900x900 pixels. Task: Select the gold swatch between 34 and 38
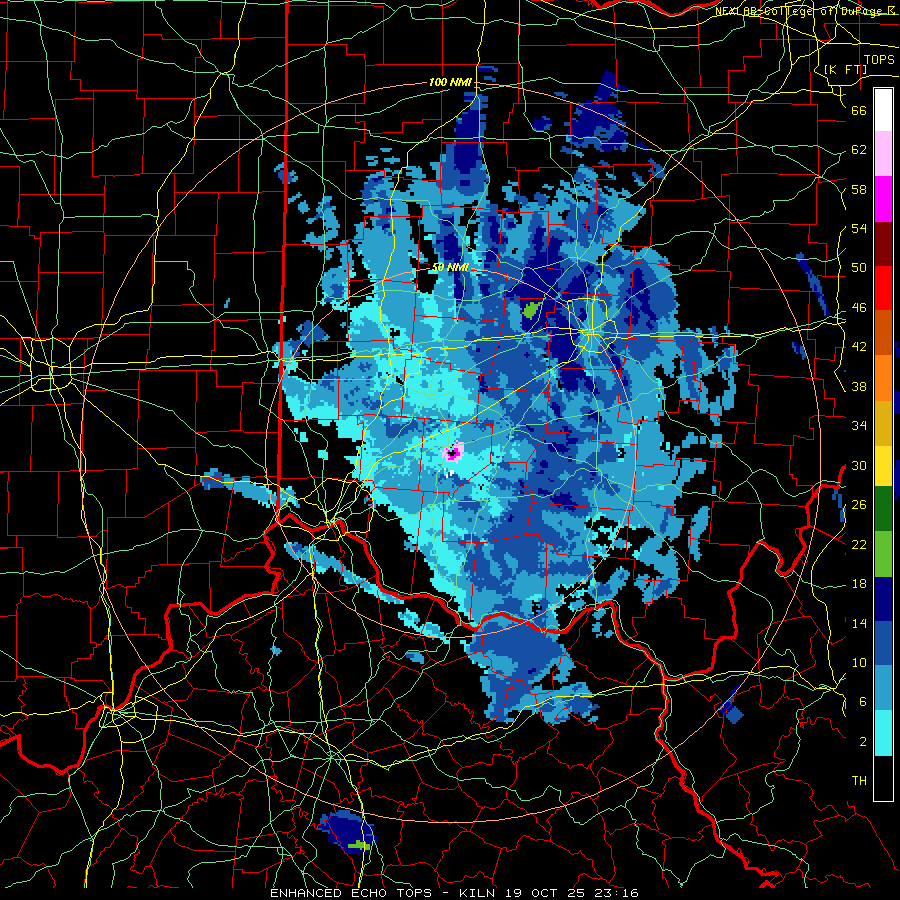(x=883, y=421)
